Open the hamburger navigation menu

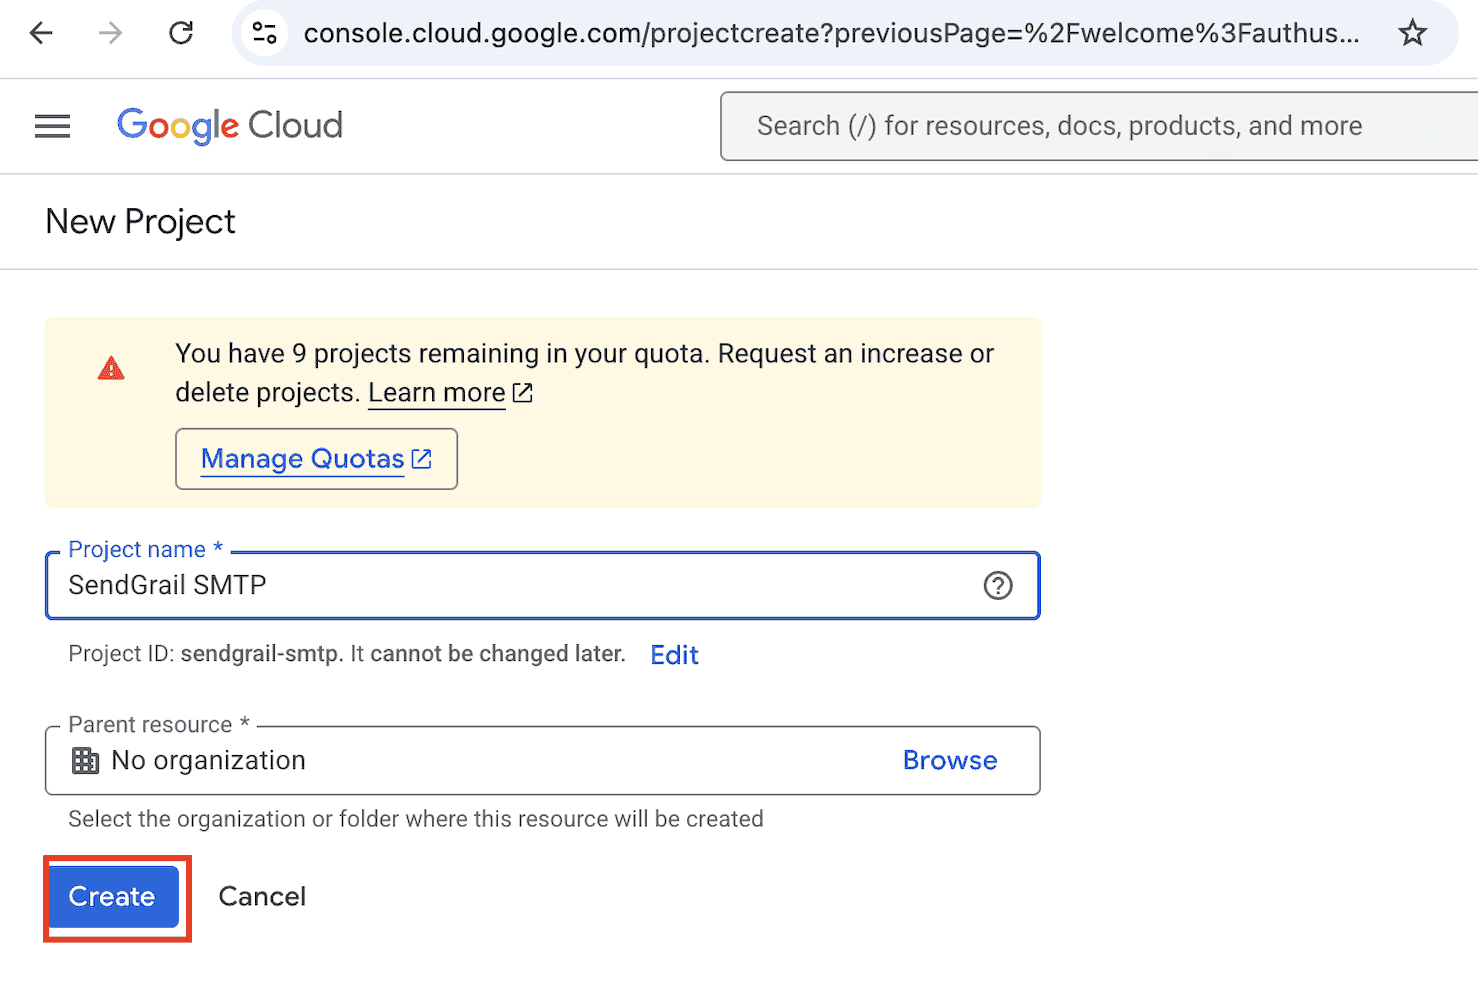pos(53,126)
